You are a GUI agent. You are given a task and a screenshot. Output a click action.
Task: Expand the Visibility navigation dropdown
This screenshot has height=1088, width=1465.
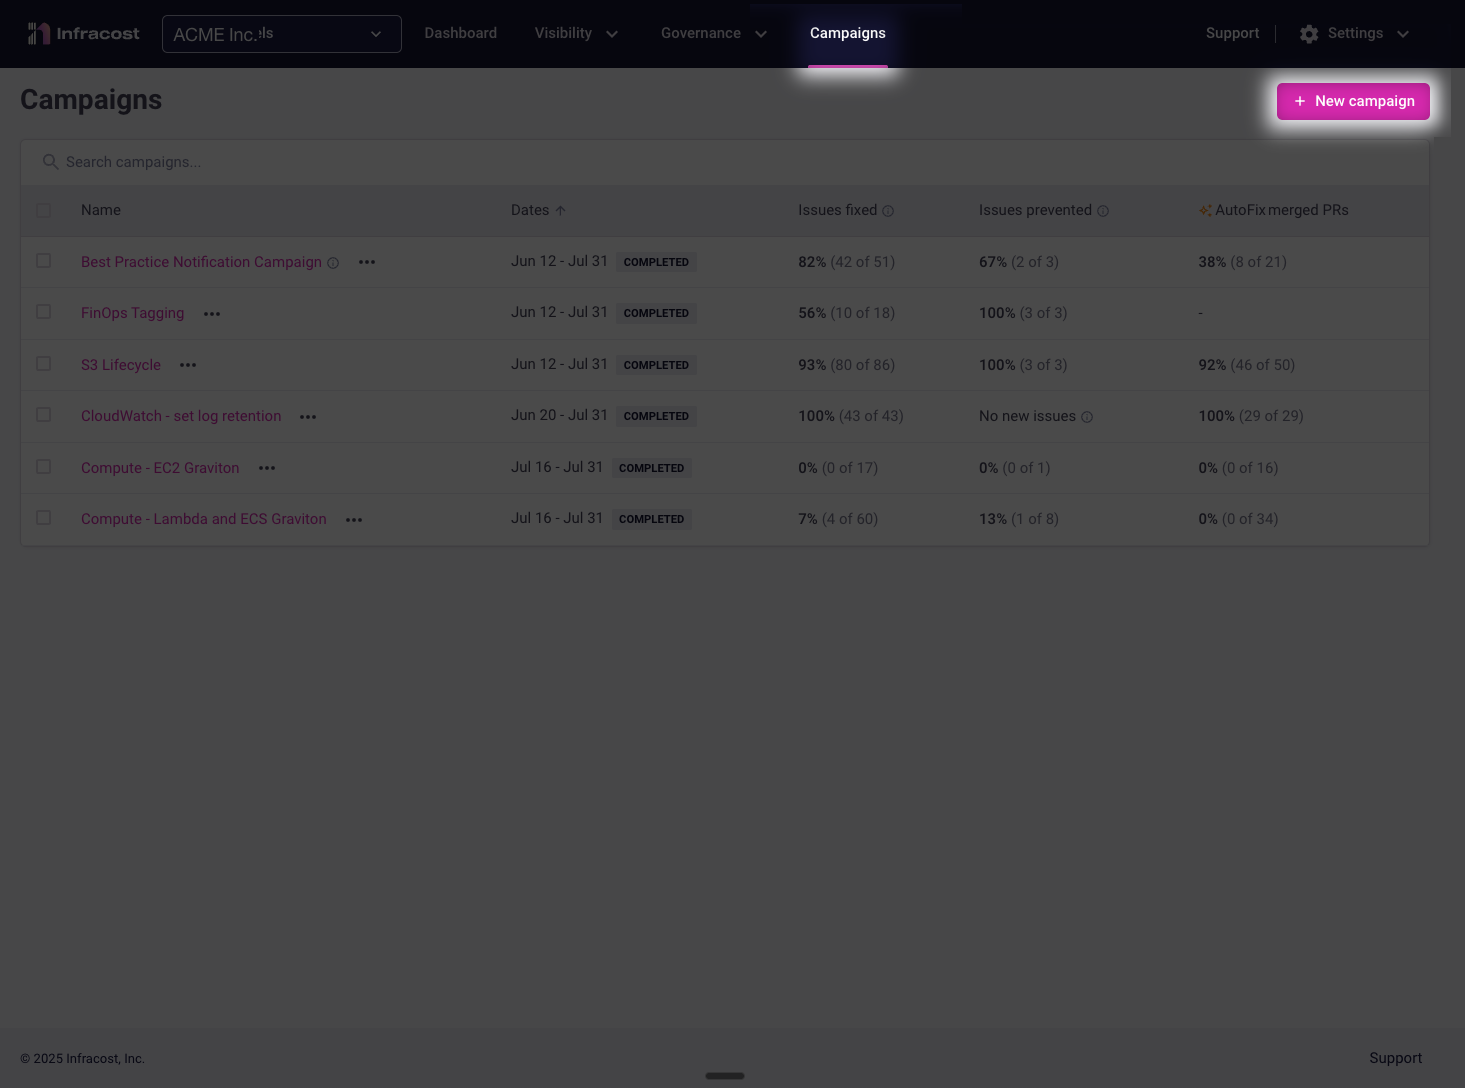point(576,34)
